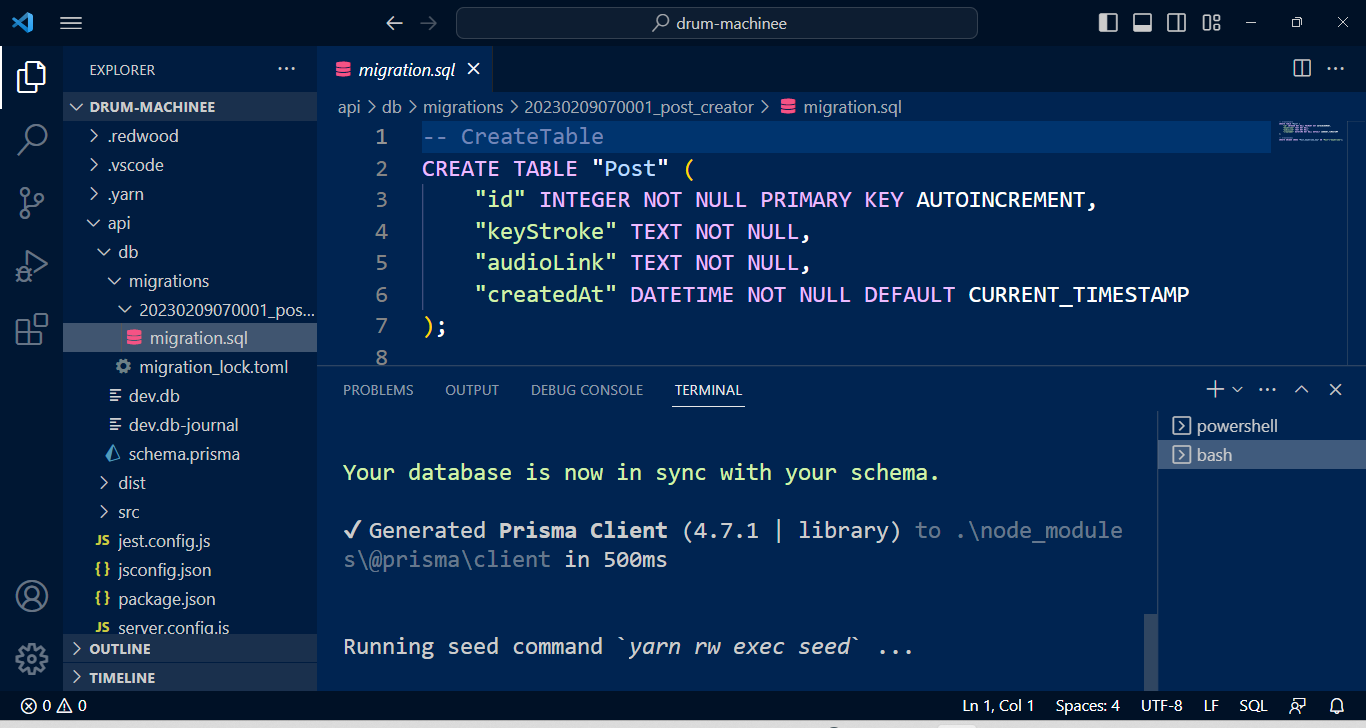Collapse the DRUM-MACHINEE root folder
This screenshot has width=1366, height=728.
coord(190,107)
